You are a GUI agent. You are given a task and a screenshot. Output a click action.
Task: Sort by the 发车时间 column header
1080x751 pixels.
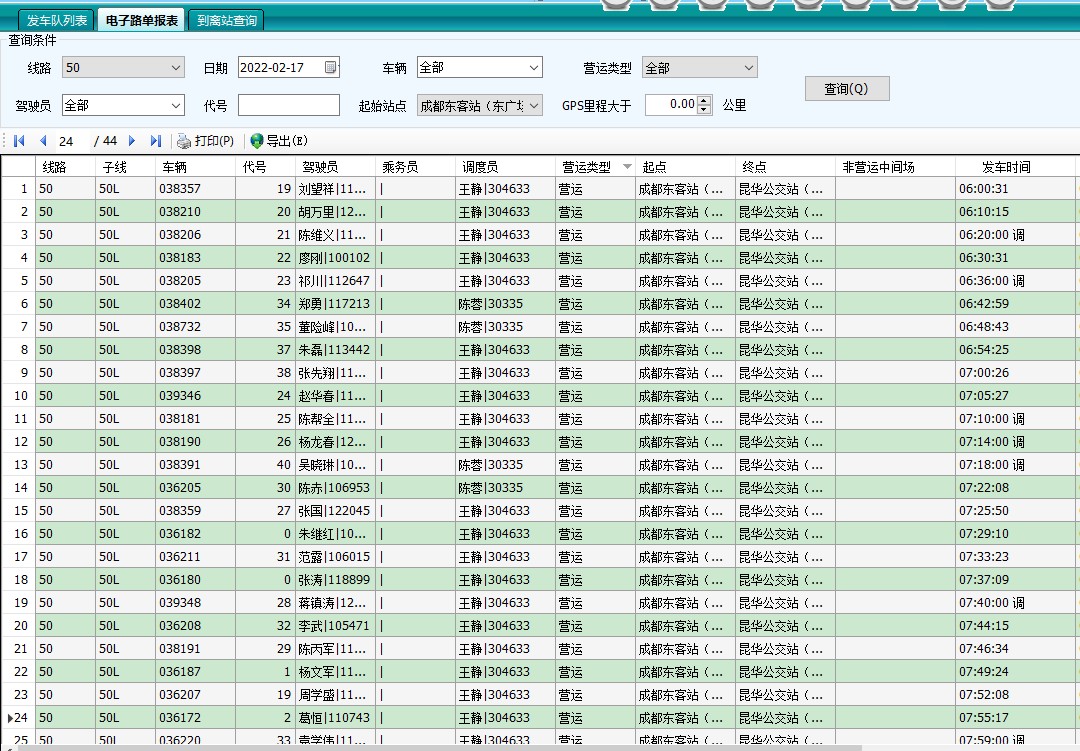(x=1005, y=167)
